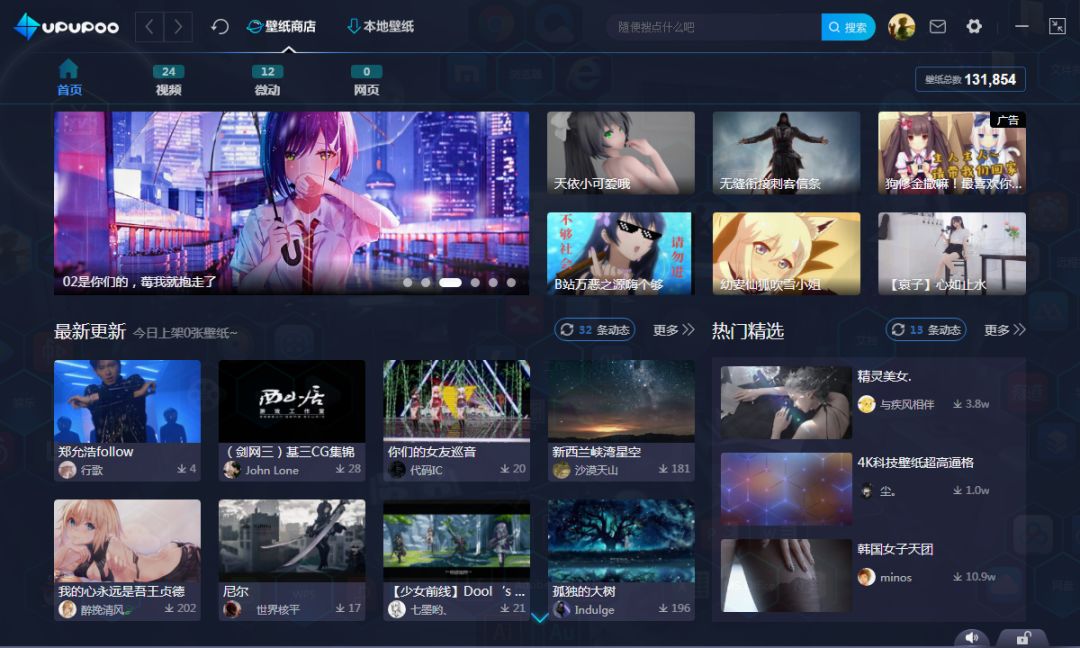1080x648 pixels.
Task: Click 更多 next to 热门精选
Action: 1005,330
